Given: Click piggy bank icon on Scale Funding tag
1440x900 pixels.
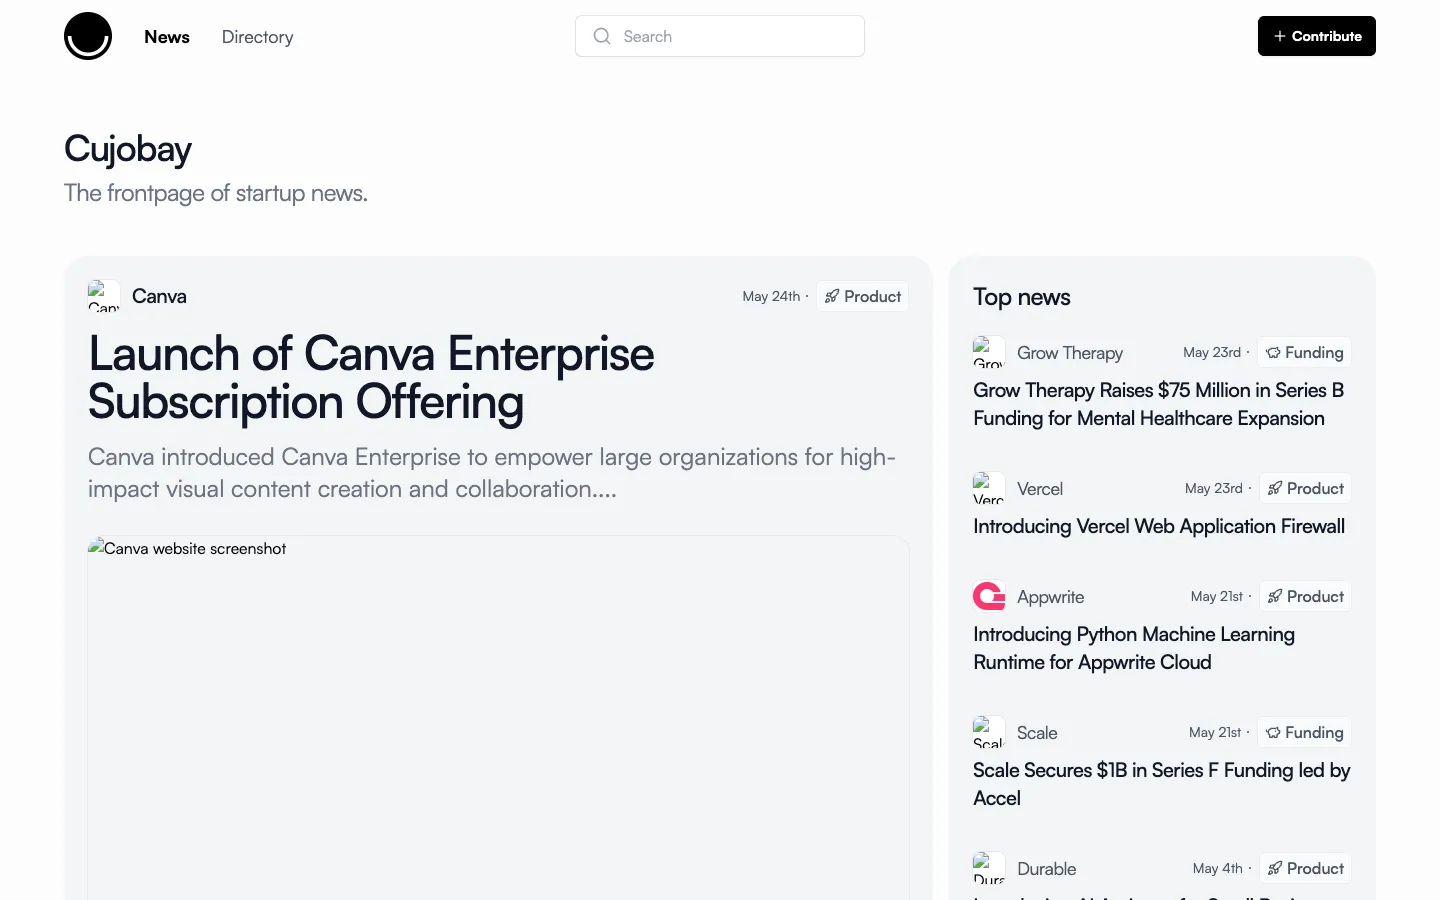Looking at the screenshot, I should [1273, 732].
